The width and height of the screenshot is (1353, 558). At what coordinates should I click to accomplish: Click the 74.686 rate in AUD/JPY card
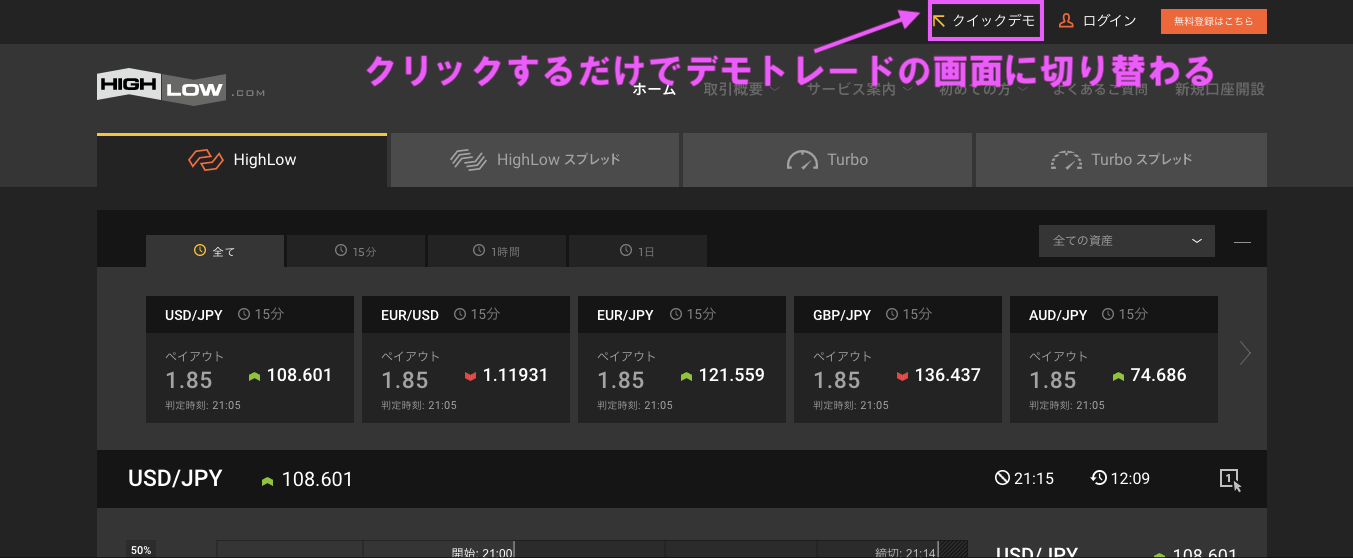point(1158,376)
